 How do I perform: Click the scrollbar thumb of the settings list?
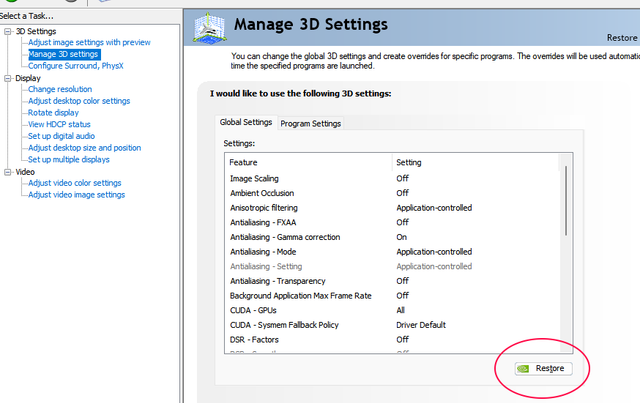[566, 200]
